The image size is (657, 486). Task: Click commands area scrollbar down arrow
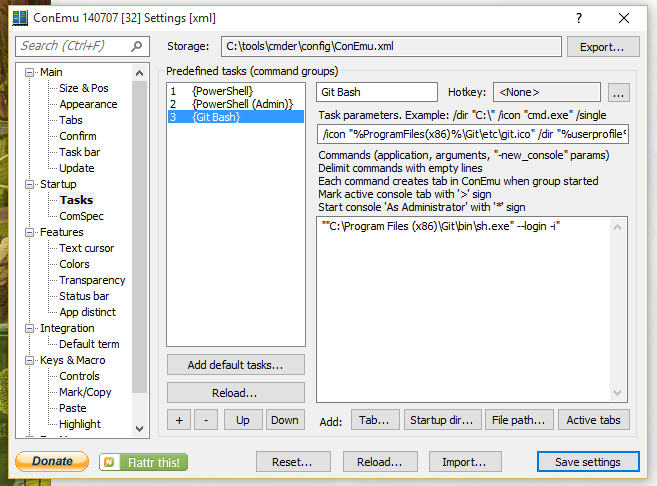click(617, 393)
